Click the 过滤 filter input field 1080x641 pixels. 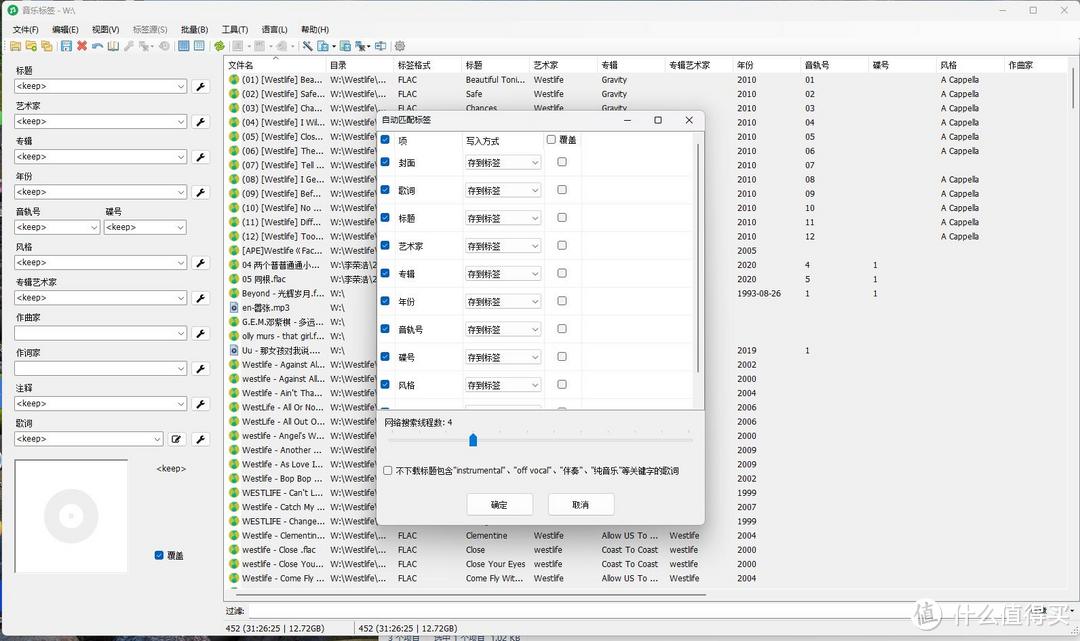(640, 610)
